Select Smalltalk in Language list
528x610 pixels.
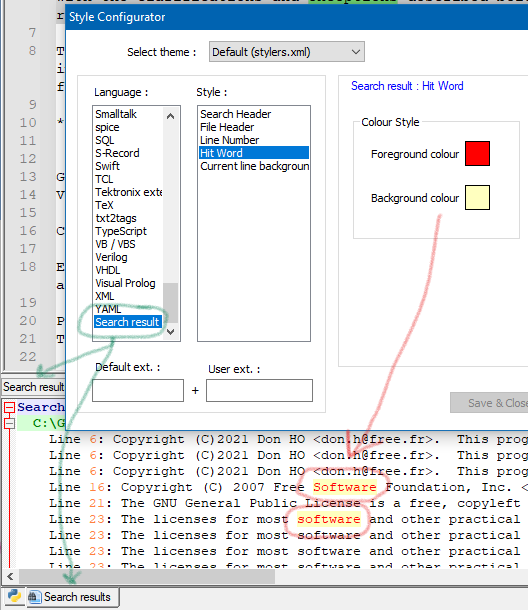coord(116,114)
